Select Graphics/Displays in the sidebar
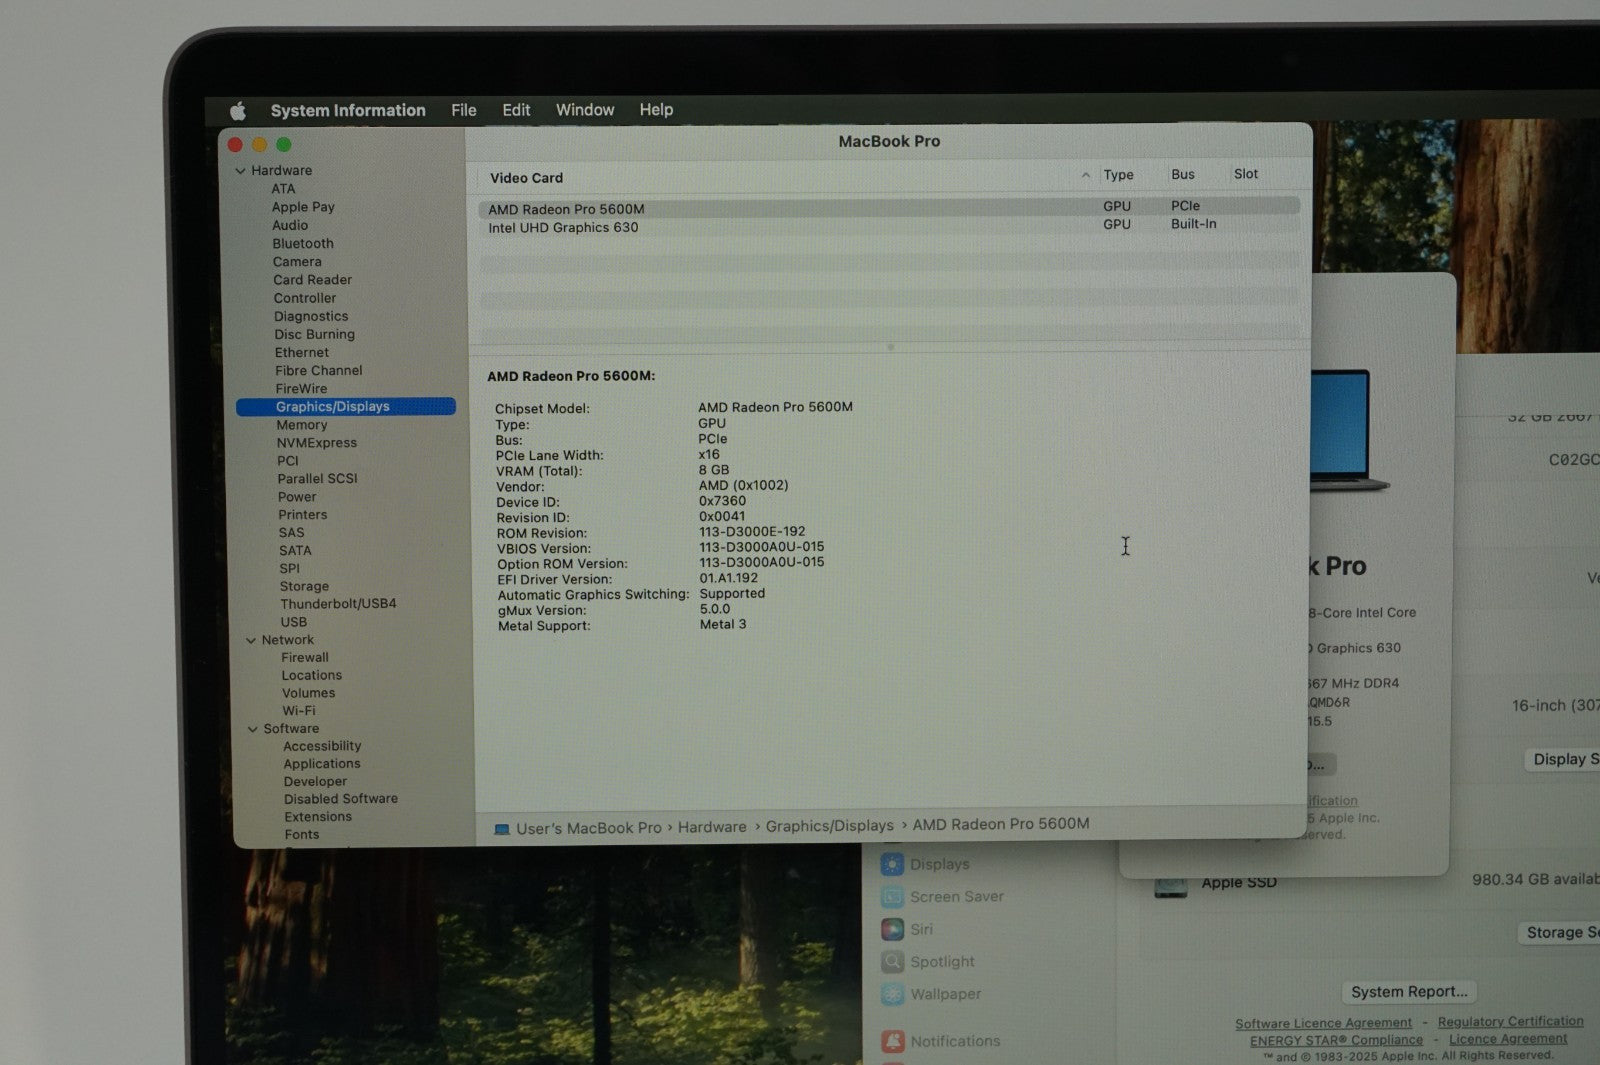1600x1065 pixels. coord(346,406)
